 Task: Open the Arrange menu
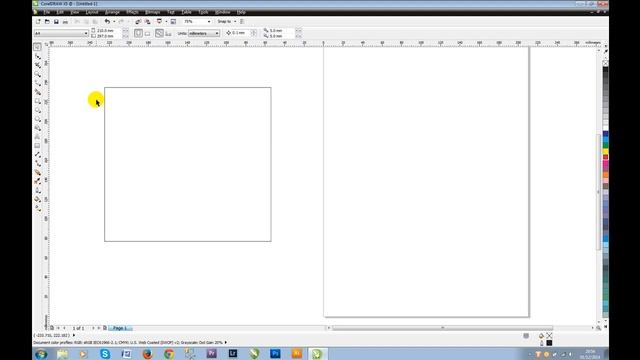pyautogui.click(x=112, y=12)
